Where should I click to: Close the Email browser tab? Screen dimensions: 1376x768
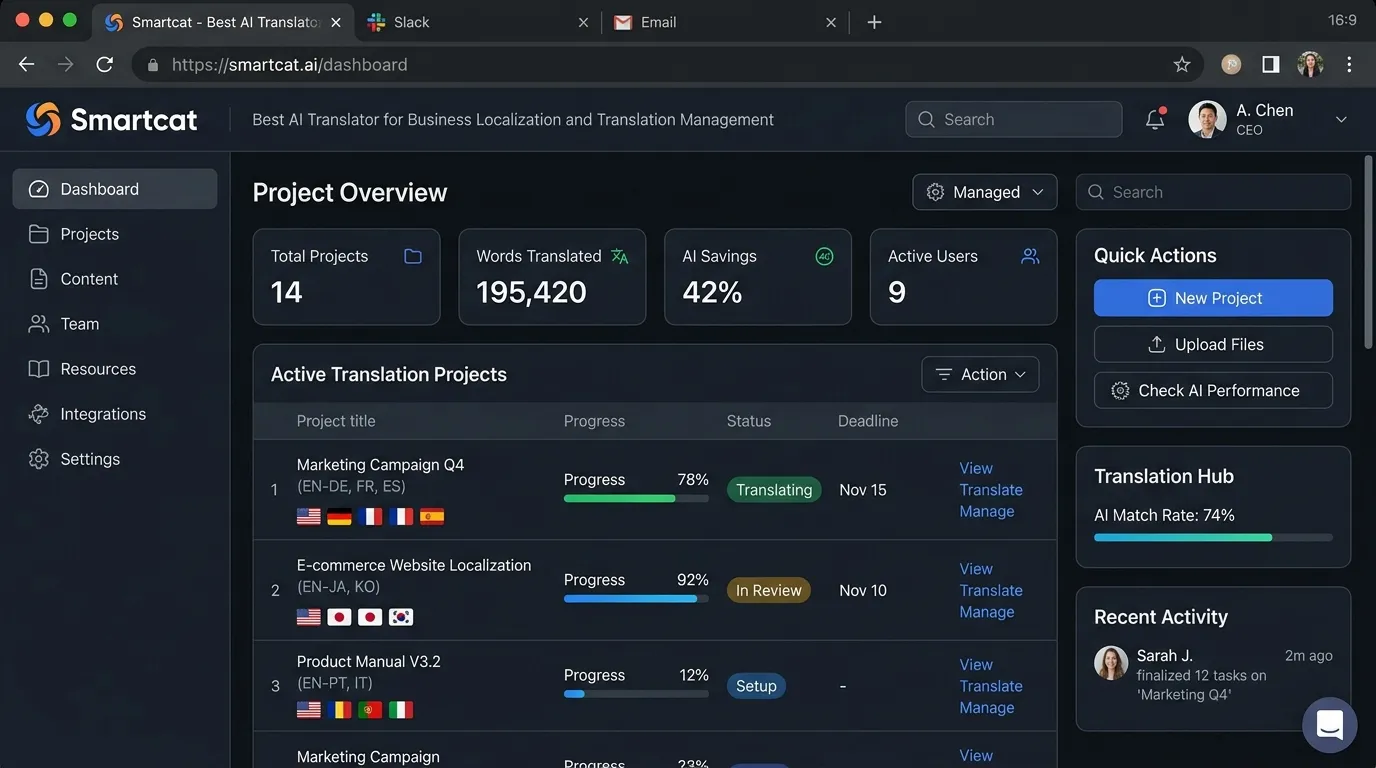pyautogui.click(x=830, y=22)
